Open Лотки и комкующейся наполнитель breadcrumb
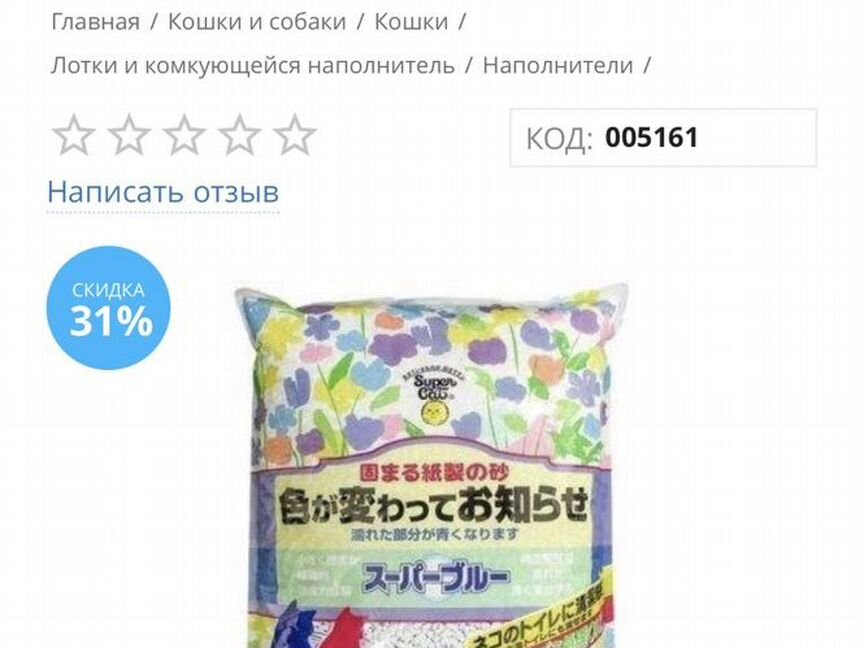 pos(253,66)
